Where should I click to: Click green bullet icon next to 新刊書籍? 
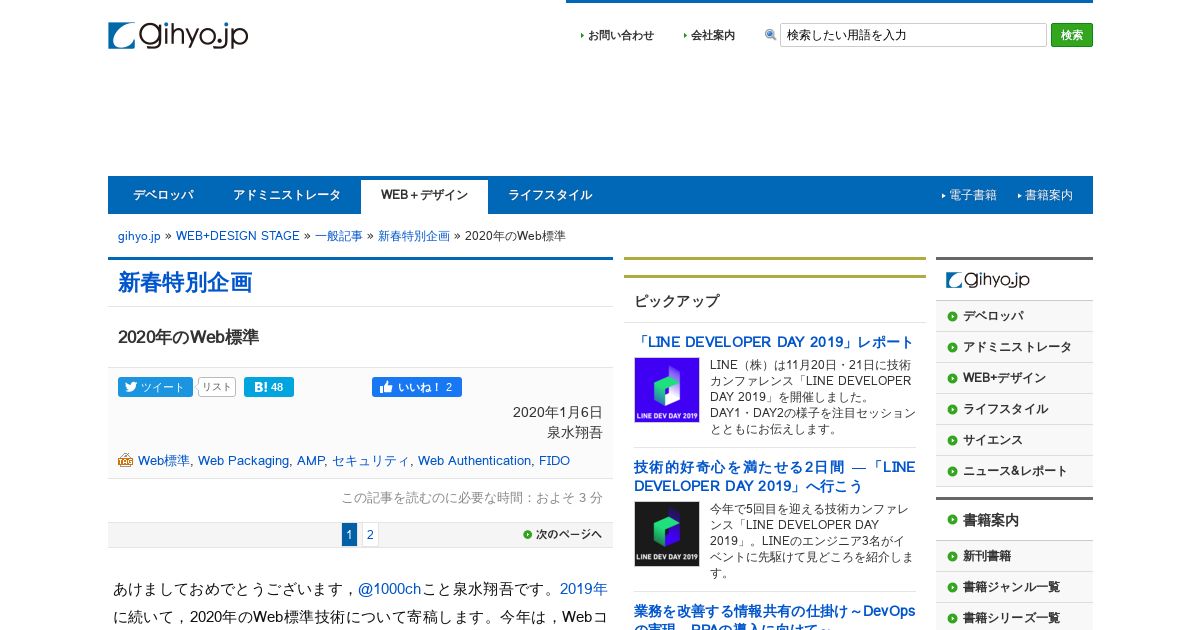pyautogui.click(x=952, y=556)
